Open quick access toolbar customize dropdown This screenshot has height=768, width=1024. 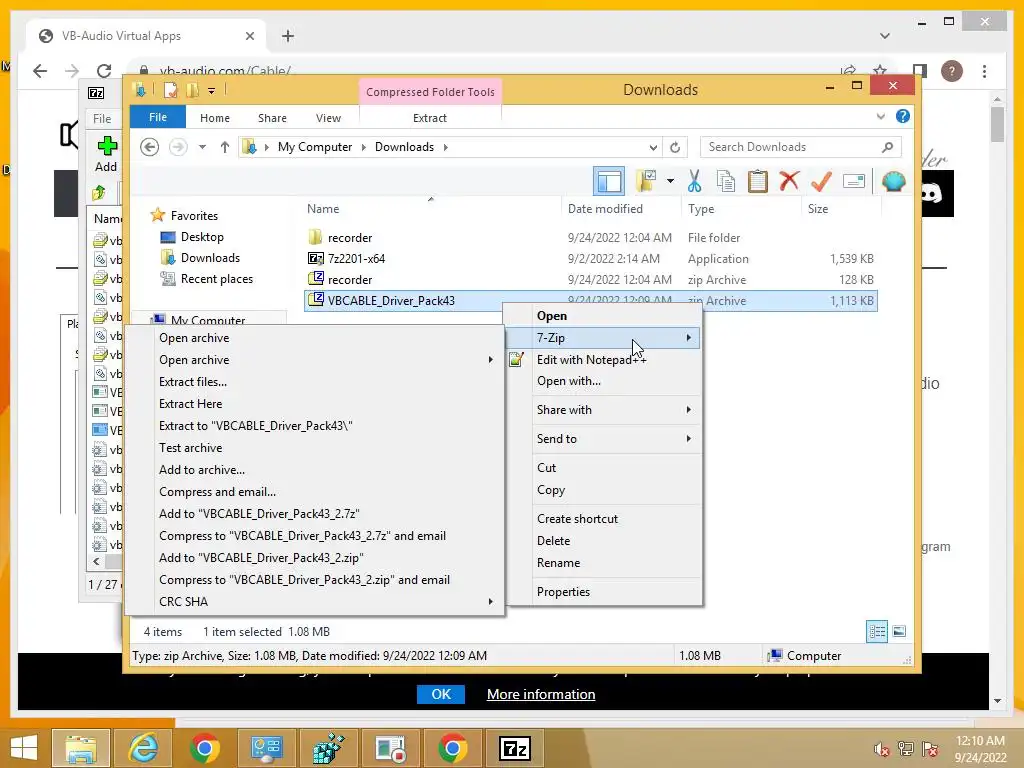point(212,91)
